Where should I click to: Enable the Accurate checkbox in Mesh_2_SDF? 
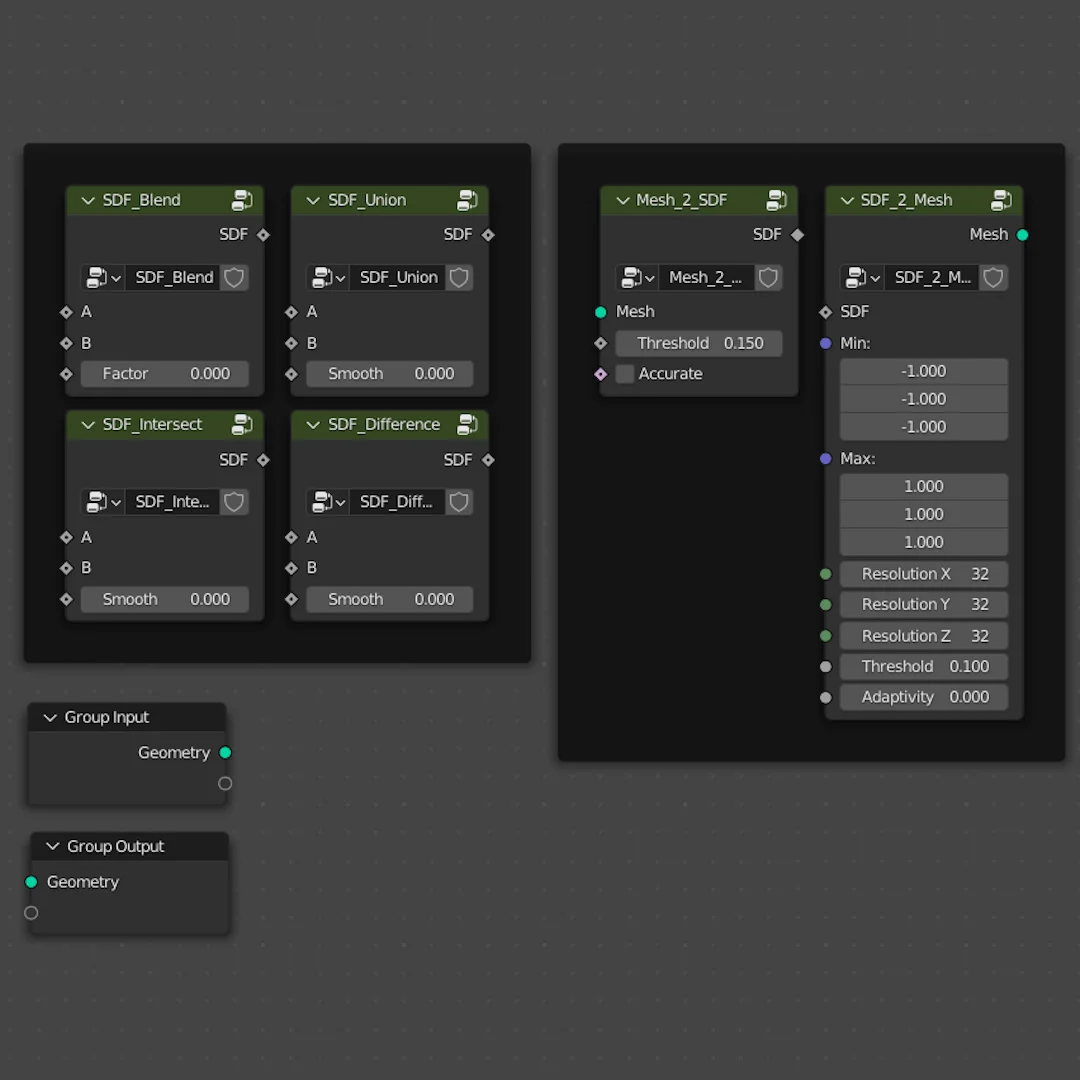pos(625,374)
